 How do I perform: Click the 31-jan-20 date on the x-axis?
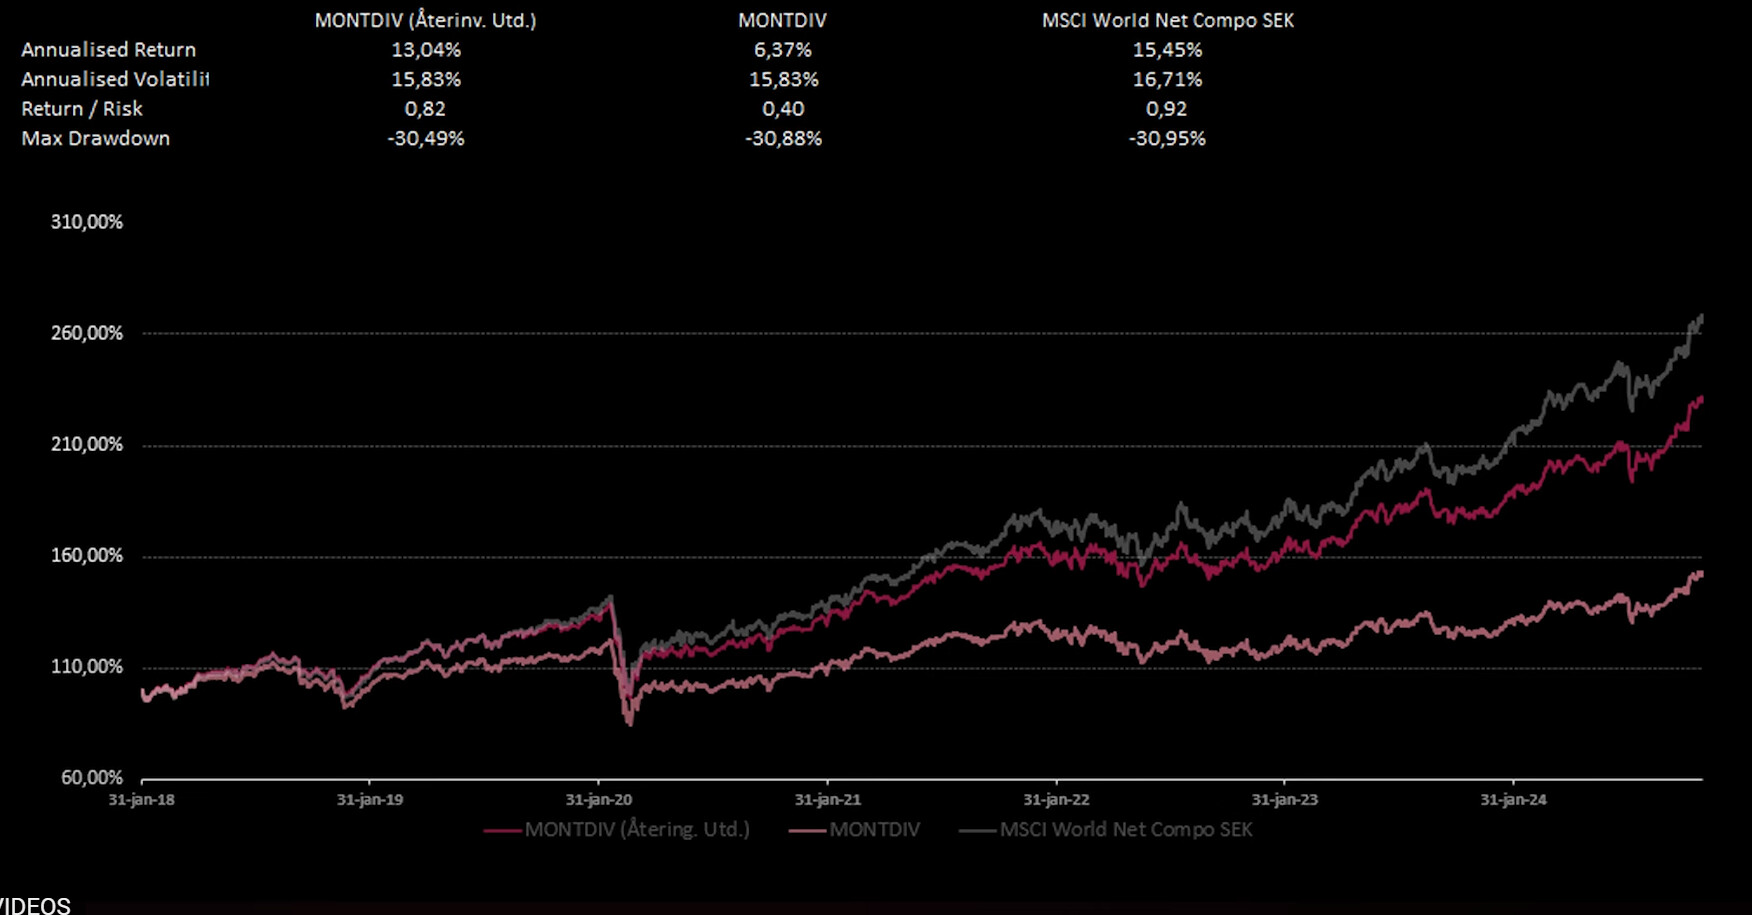point(598,800)
